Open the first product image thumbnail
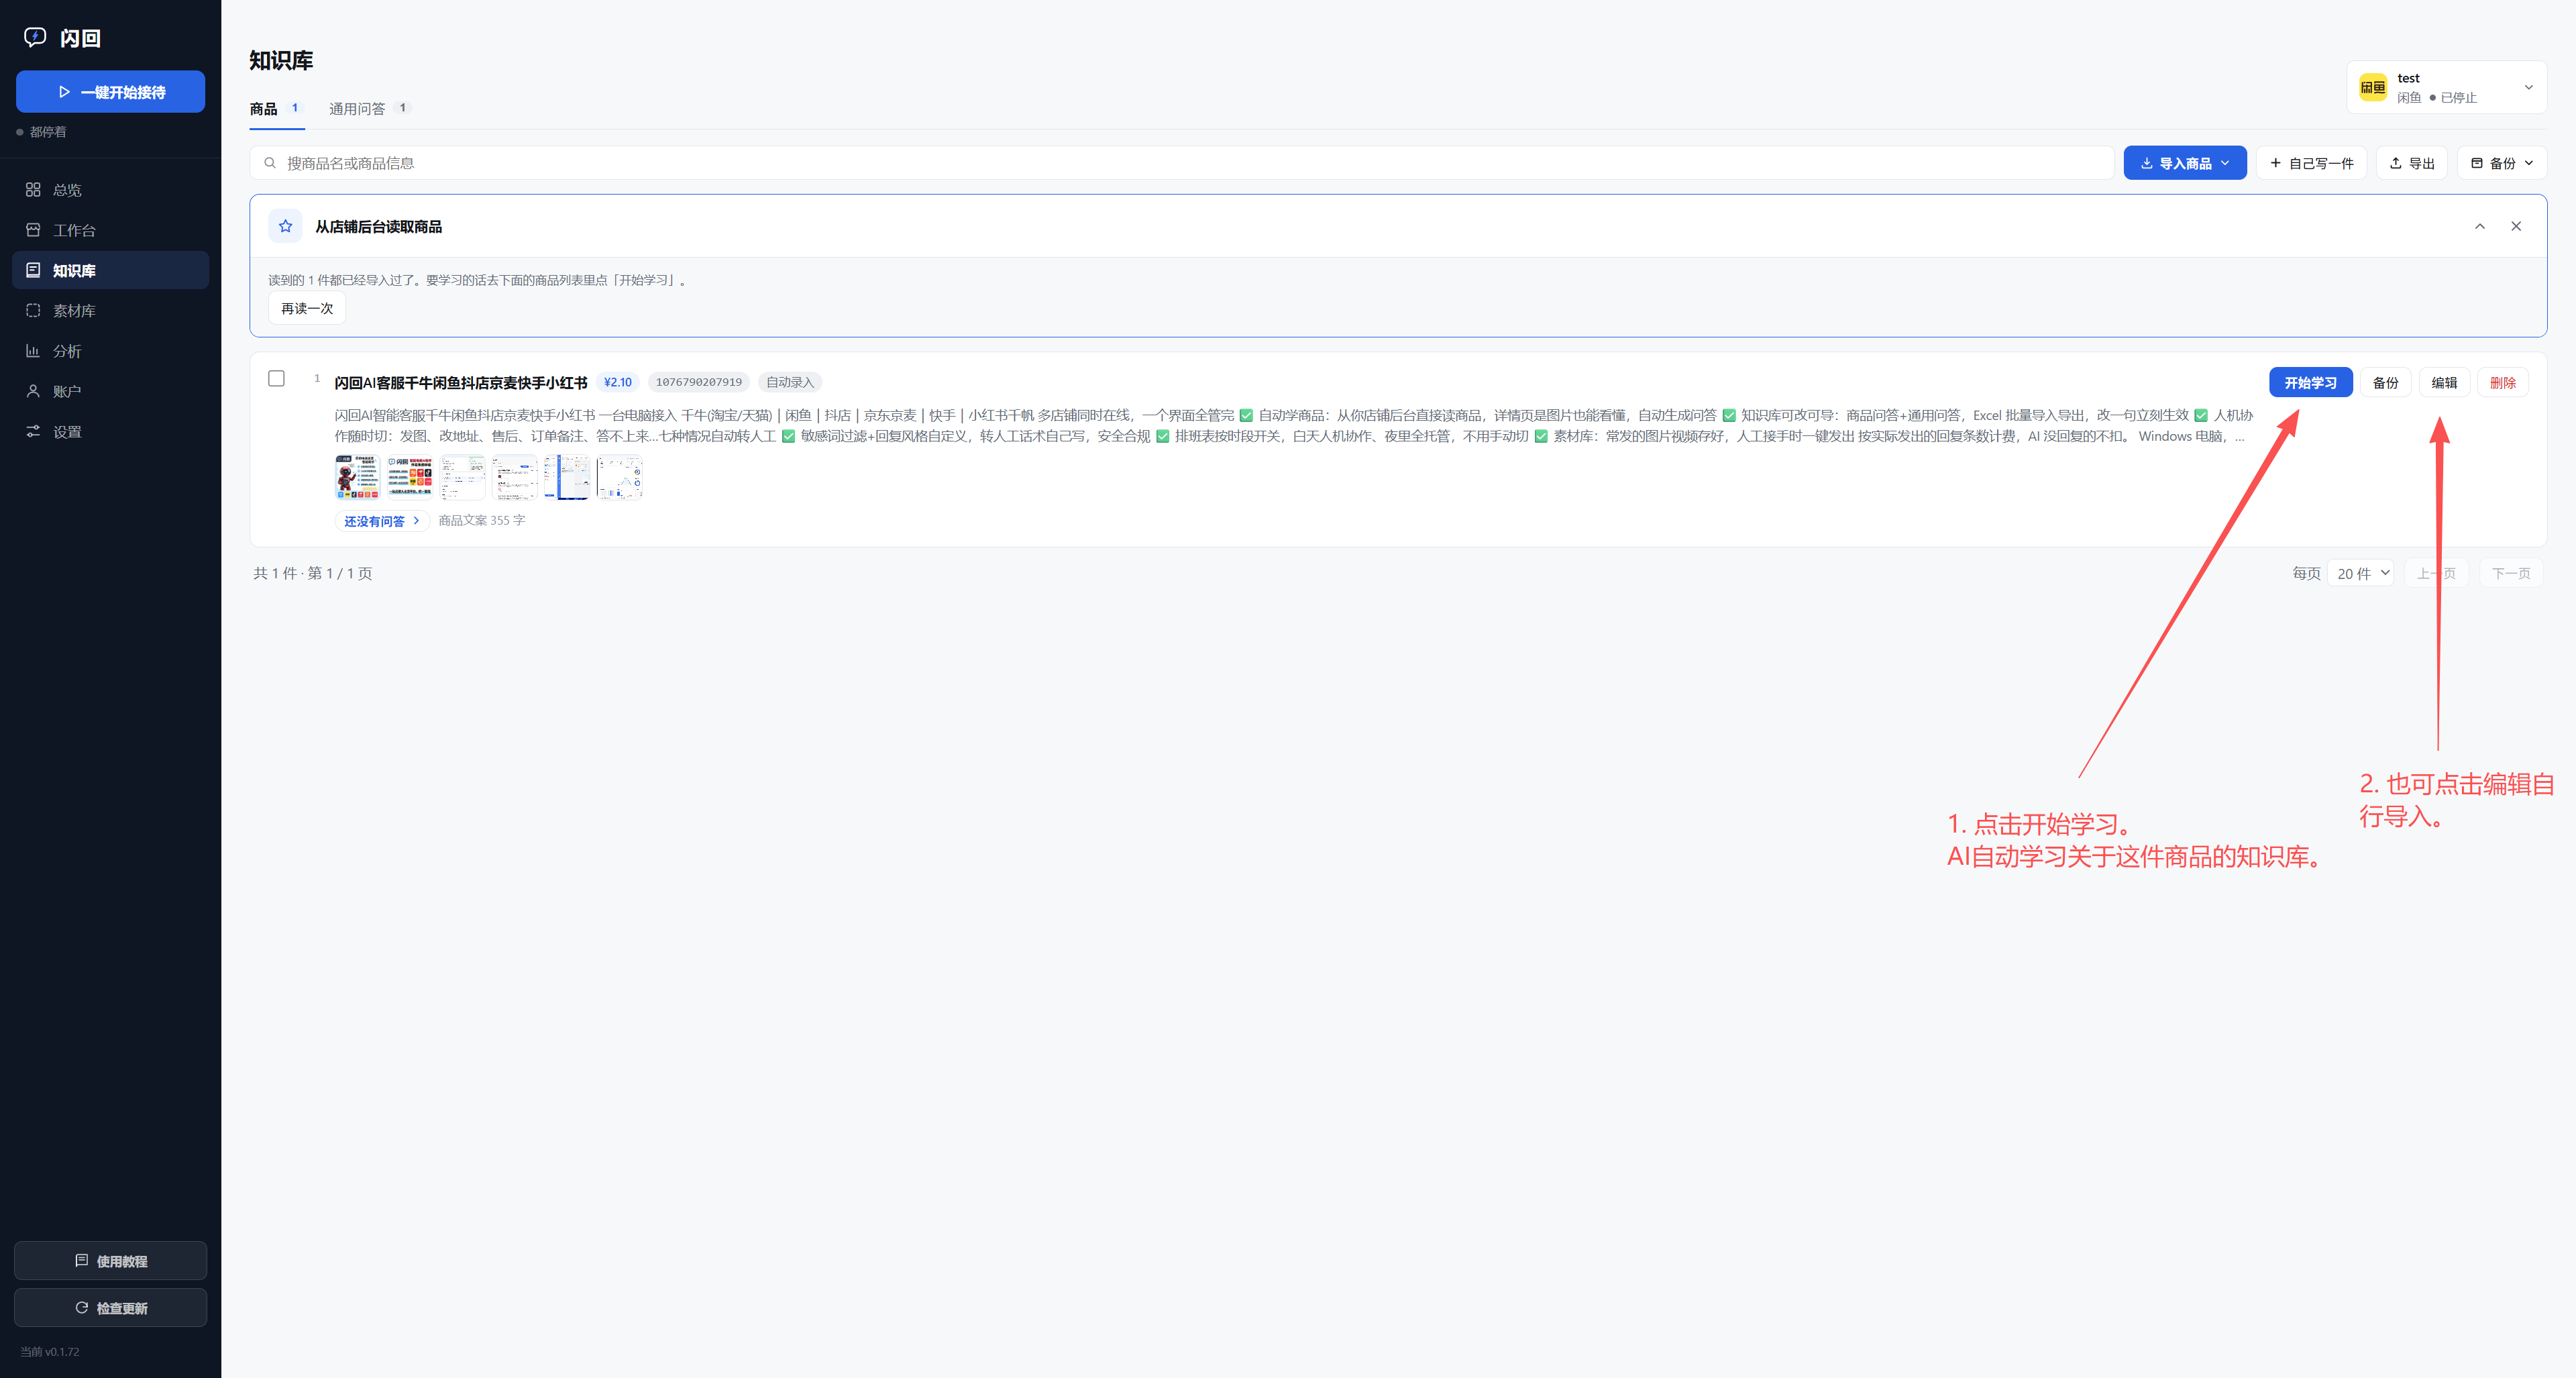This screenshot has height=1378, width=2576. click(357, 477)
